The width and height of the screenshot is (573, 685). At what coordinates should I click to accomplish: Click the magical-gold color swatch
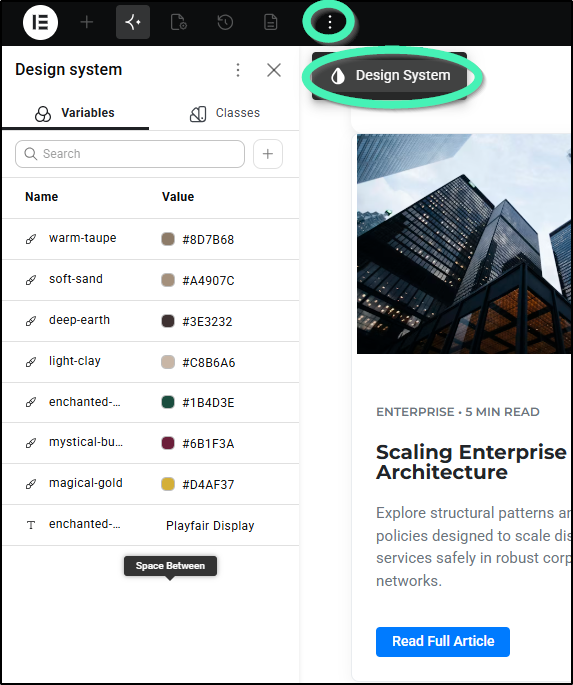[x=168, y=484]
